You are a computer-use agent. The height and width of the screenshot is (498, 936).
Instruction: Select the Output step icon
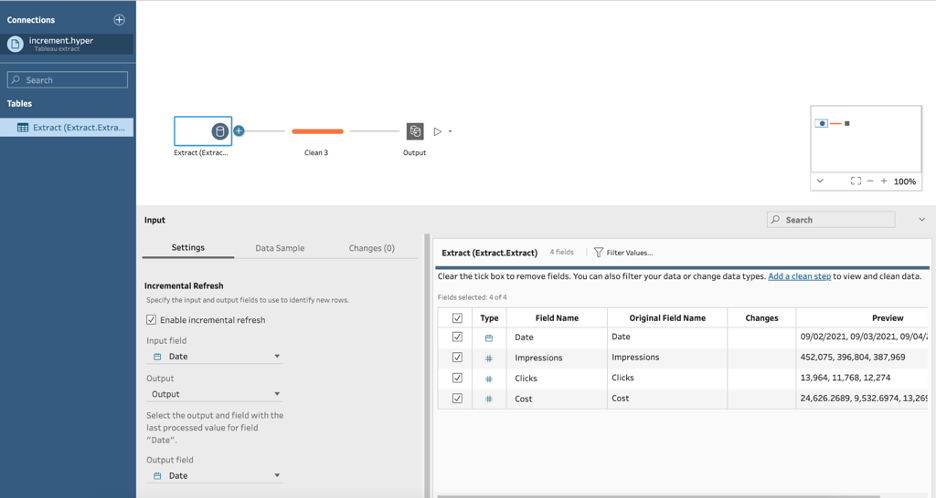415,131
